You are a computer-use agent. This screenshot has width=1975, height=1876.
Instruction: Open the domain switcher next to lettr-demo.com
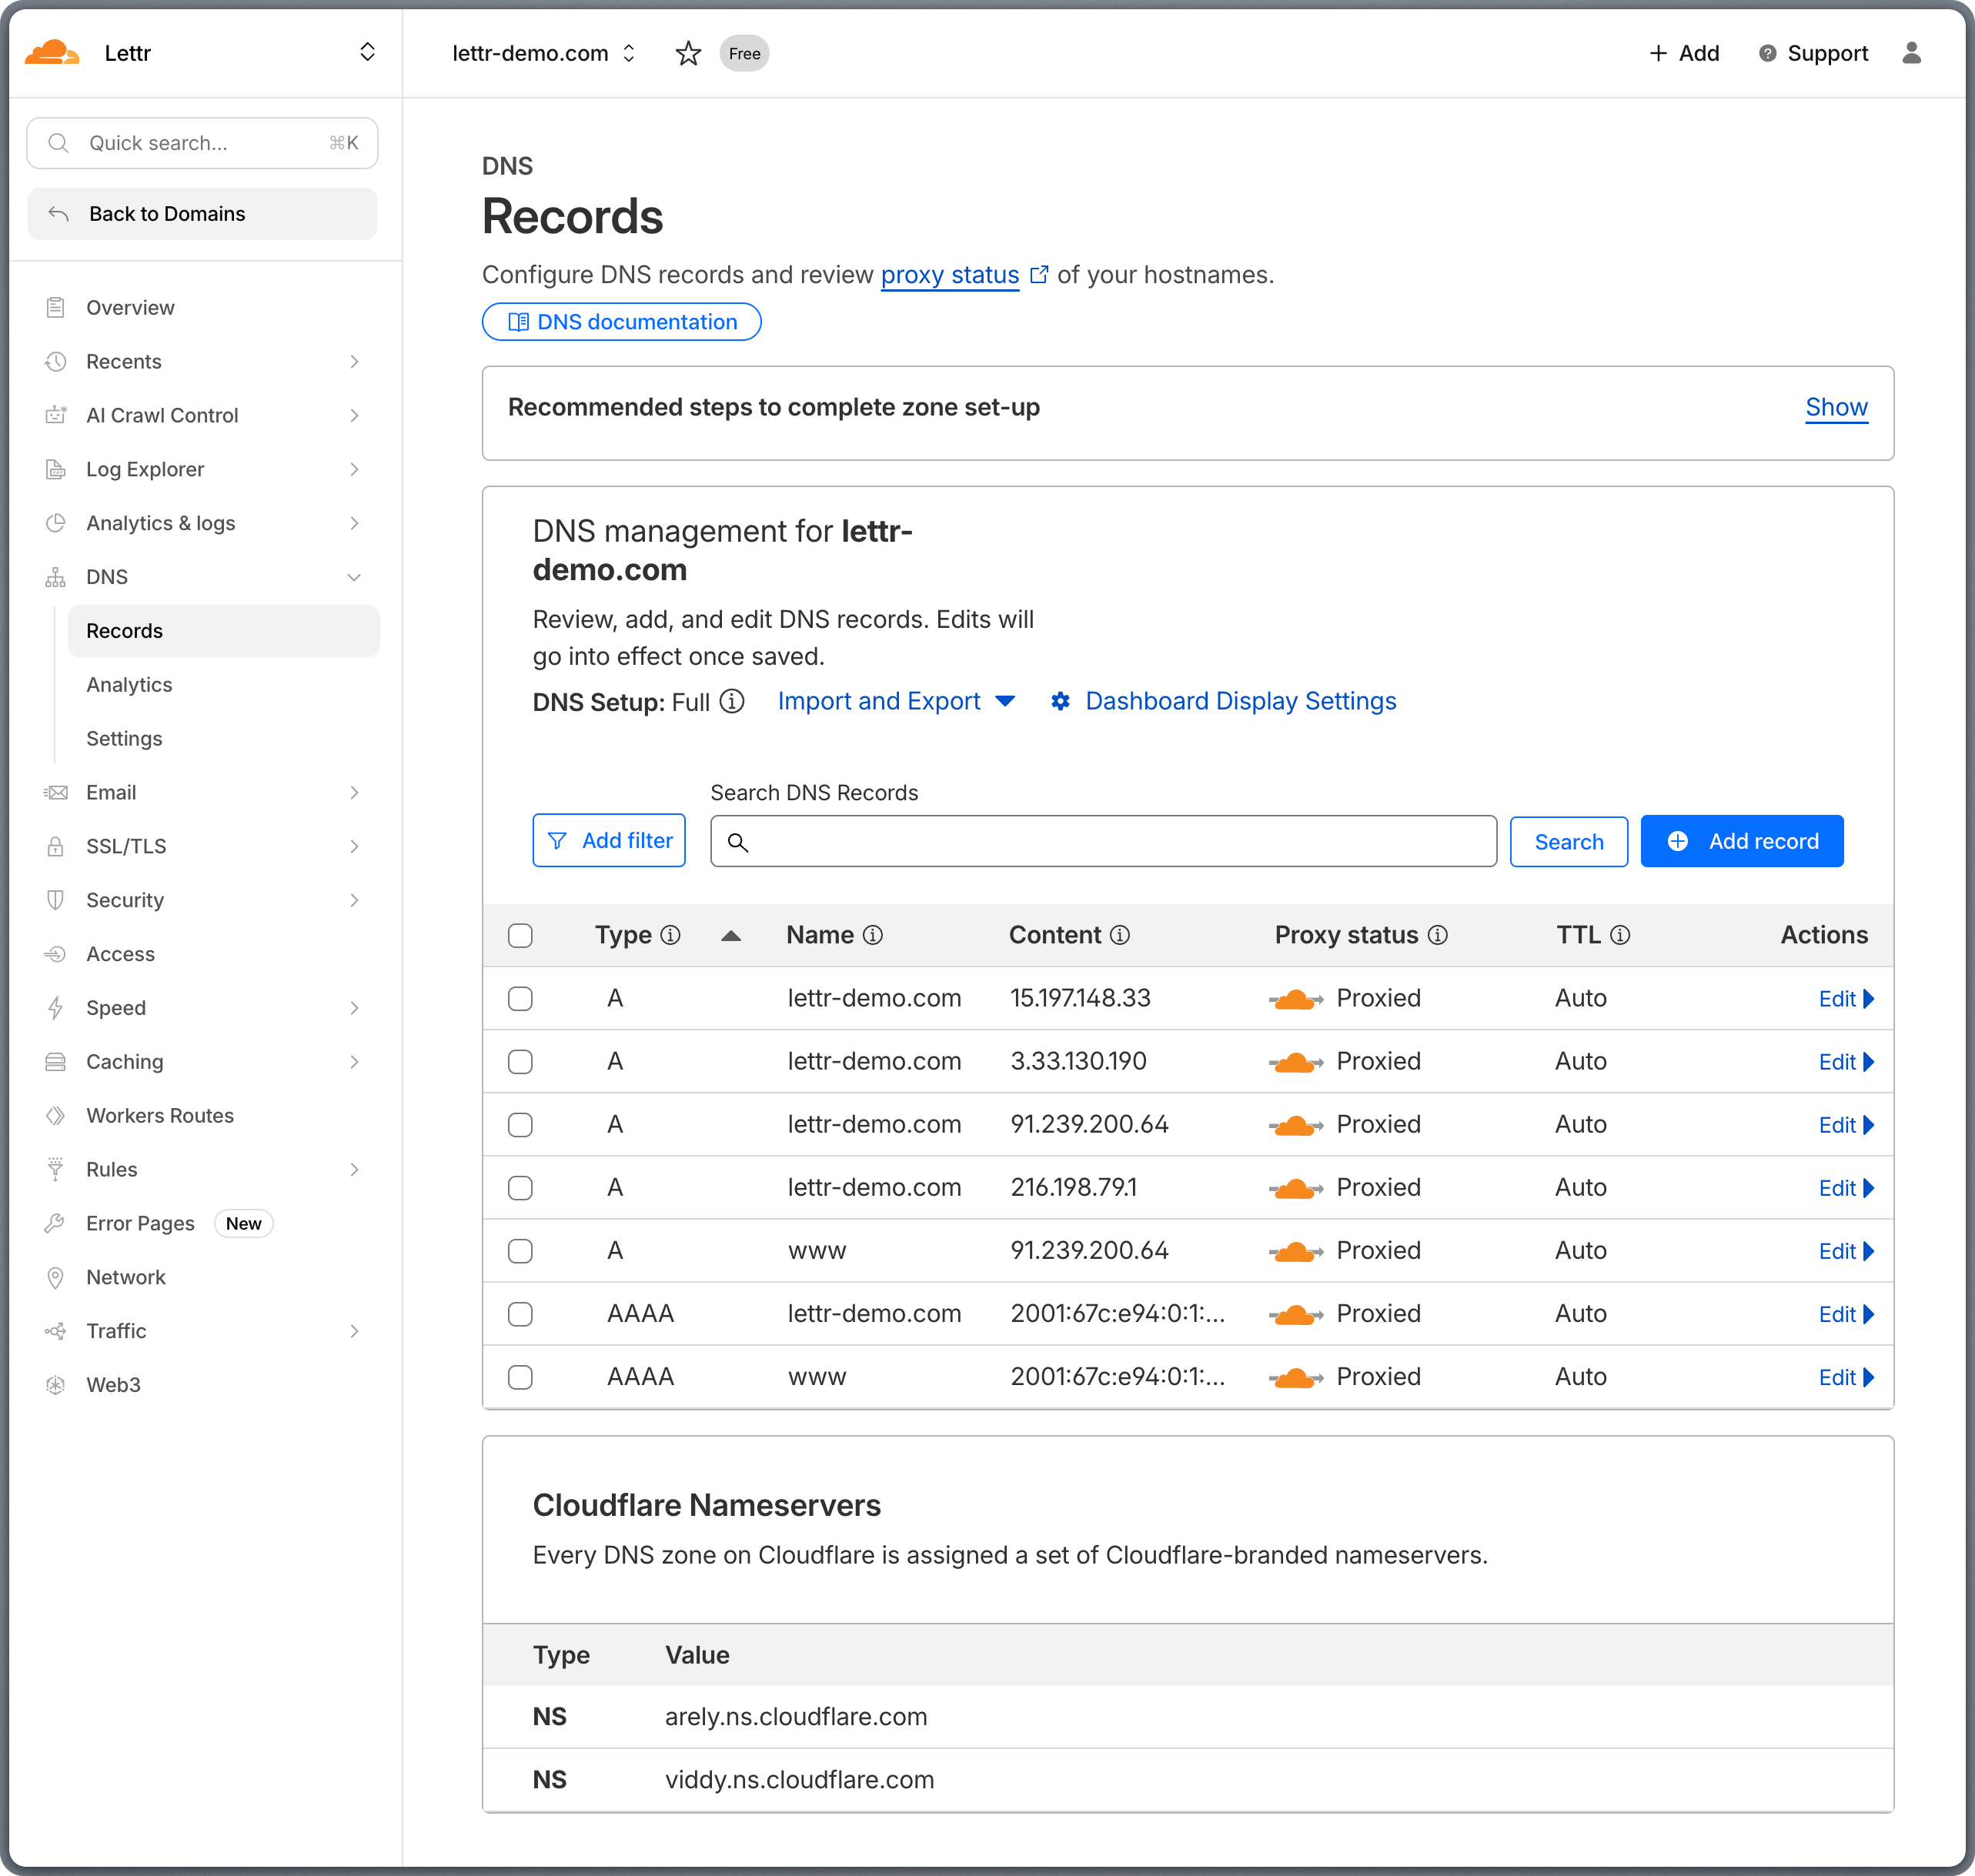tap(629, 53)
